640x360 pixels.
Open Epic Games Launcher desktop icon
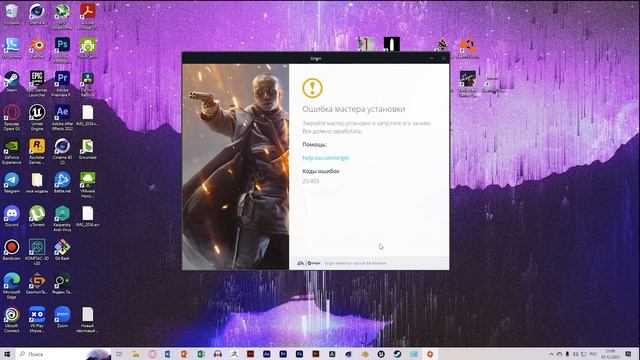[x=37, y=83]
